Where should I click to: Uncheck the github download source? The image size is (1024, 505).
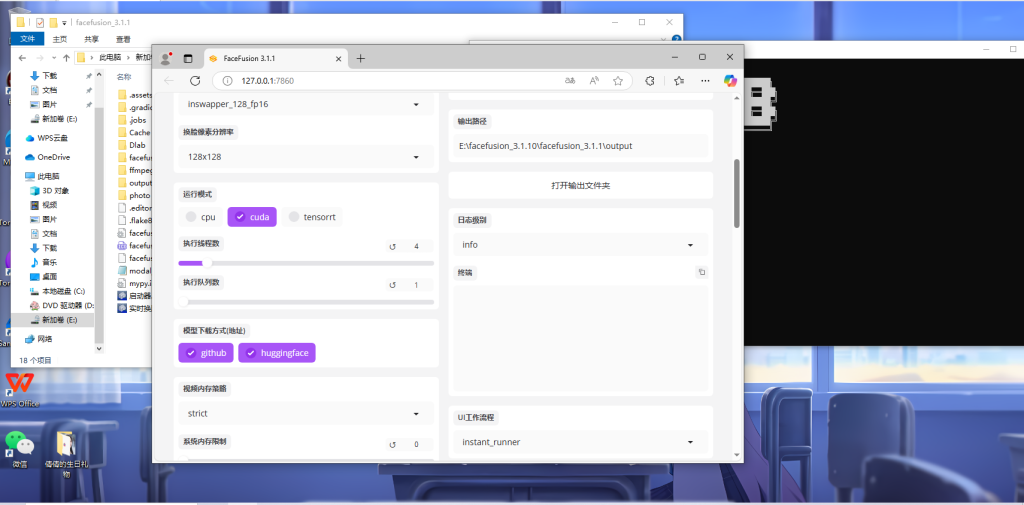pyautogui.click(x=206, y=353)
